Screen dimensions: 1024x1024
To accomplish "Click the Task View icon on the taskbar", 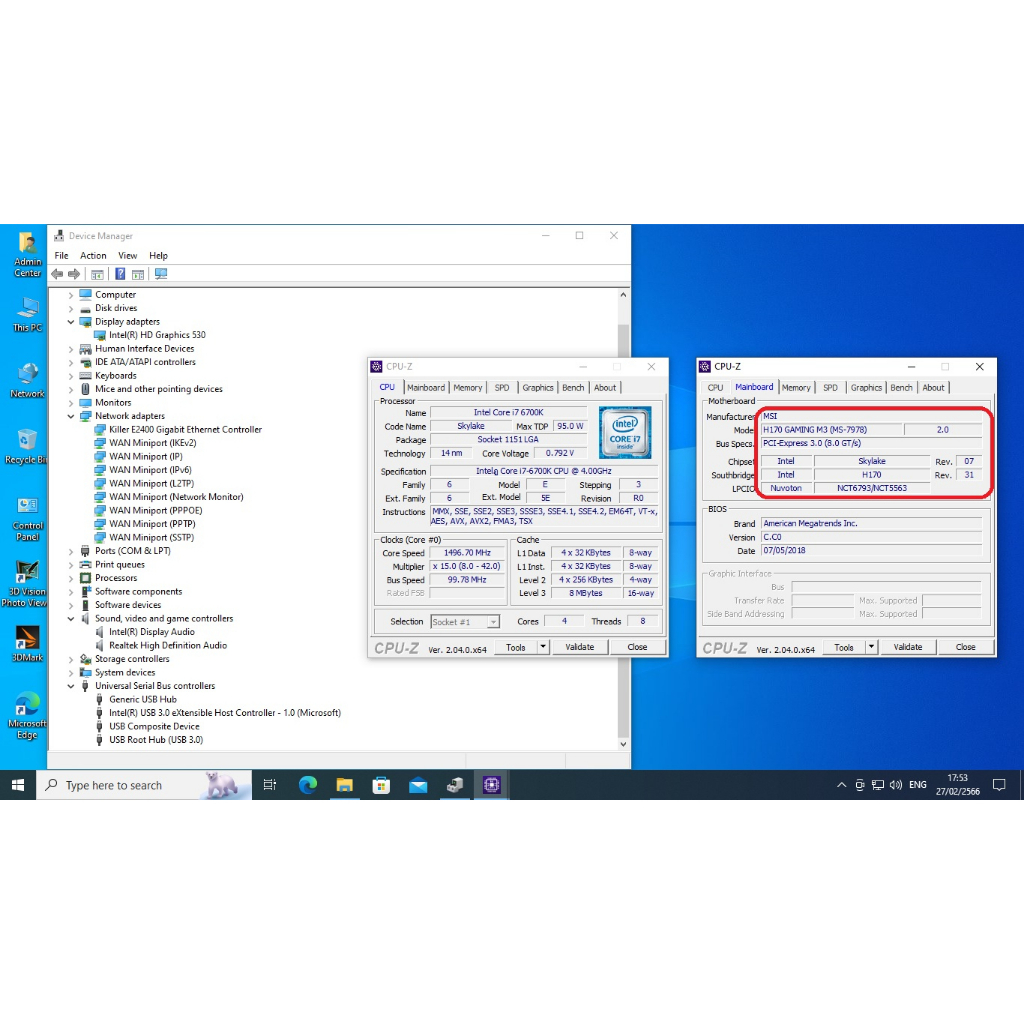I will [x=270, y=785].
